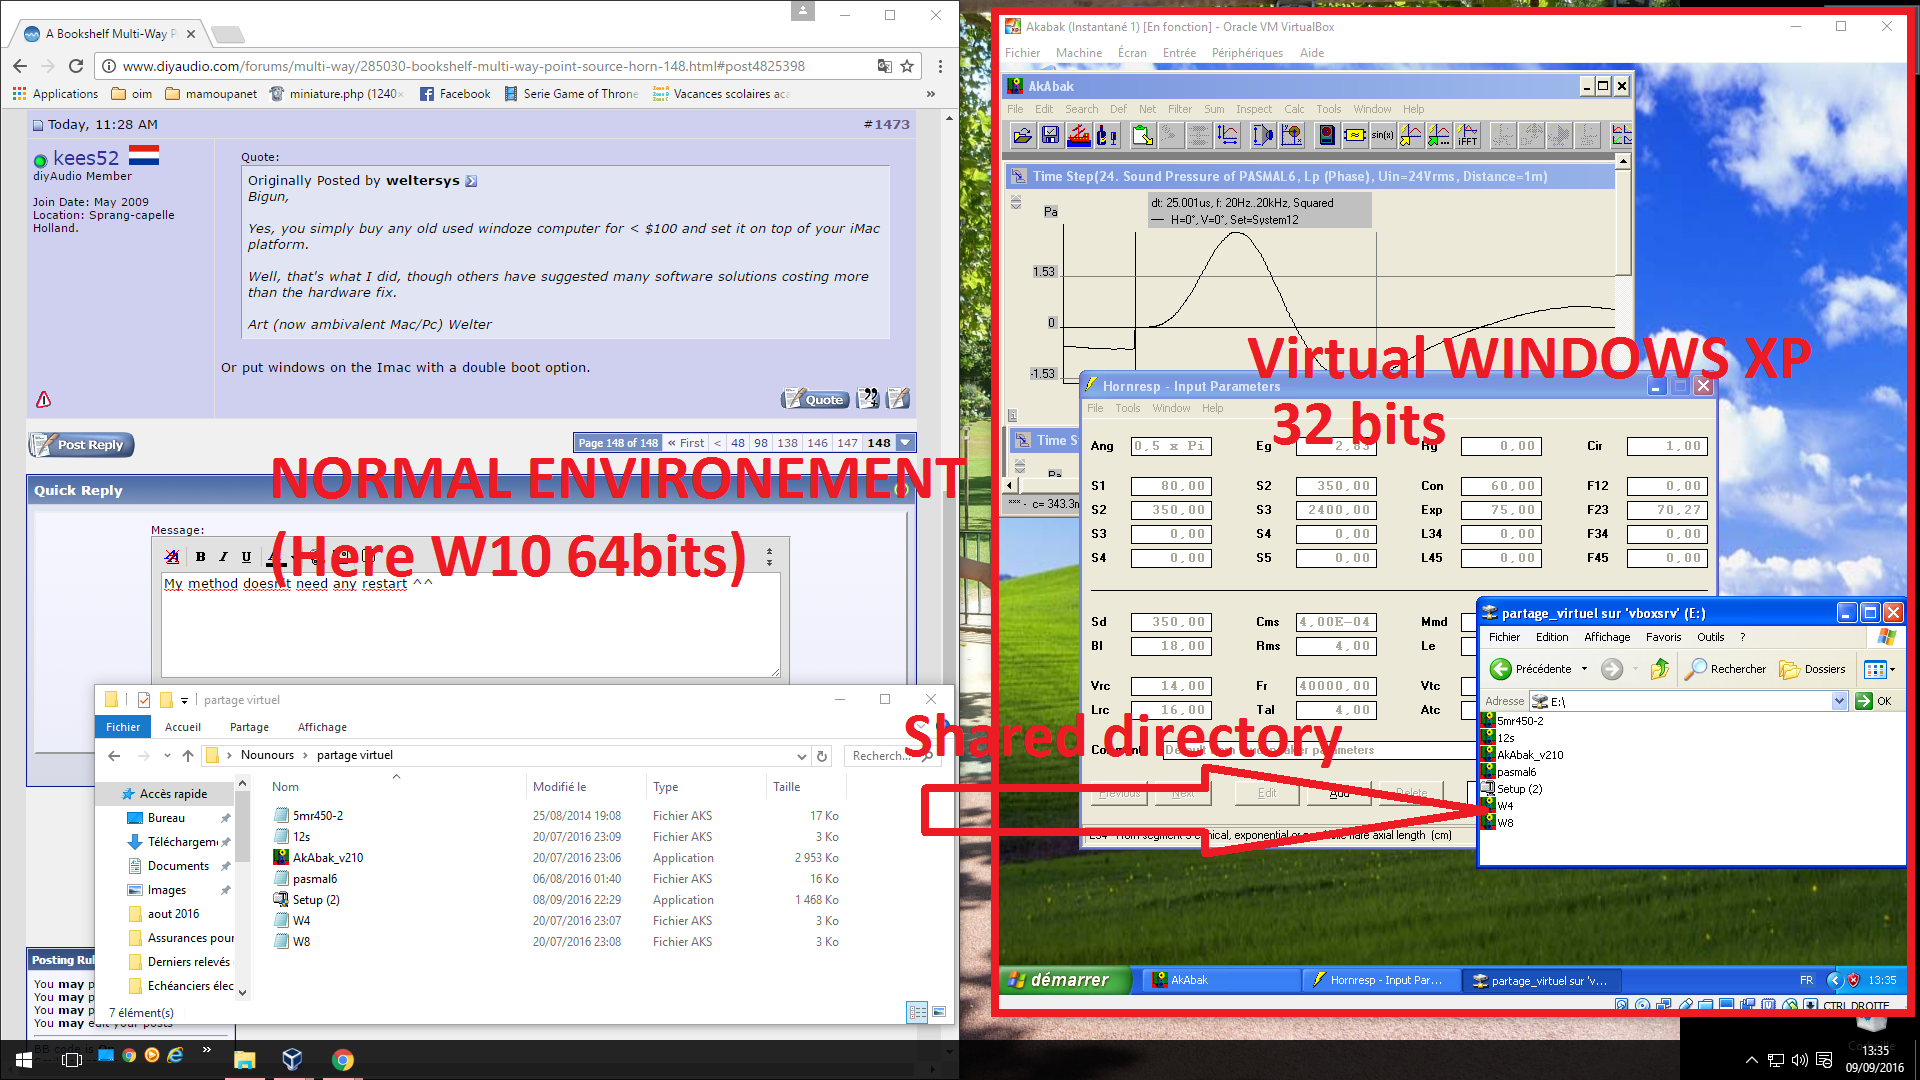1920x1080 pixels.
Task: Click the clipboard paste icon in AkAbak toolbar
Action: tap(1142, 135)
